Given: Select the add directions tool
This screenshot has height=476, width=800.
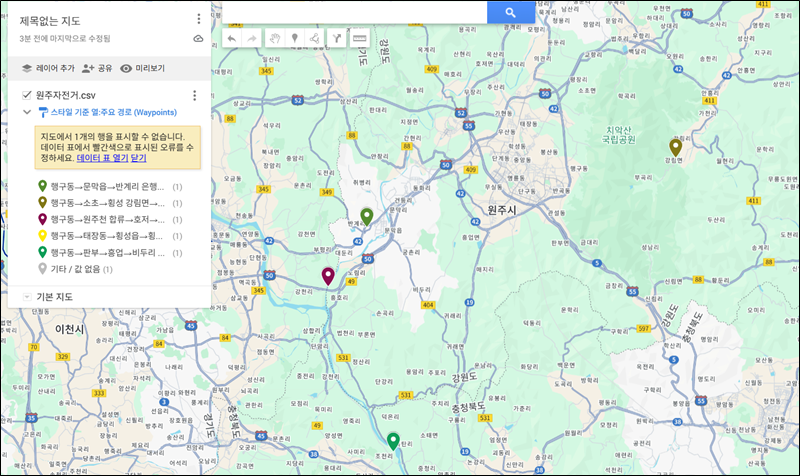Looking at the screenshot, I should pos(337,38).
